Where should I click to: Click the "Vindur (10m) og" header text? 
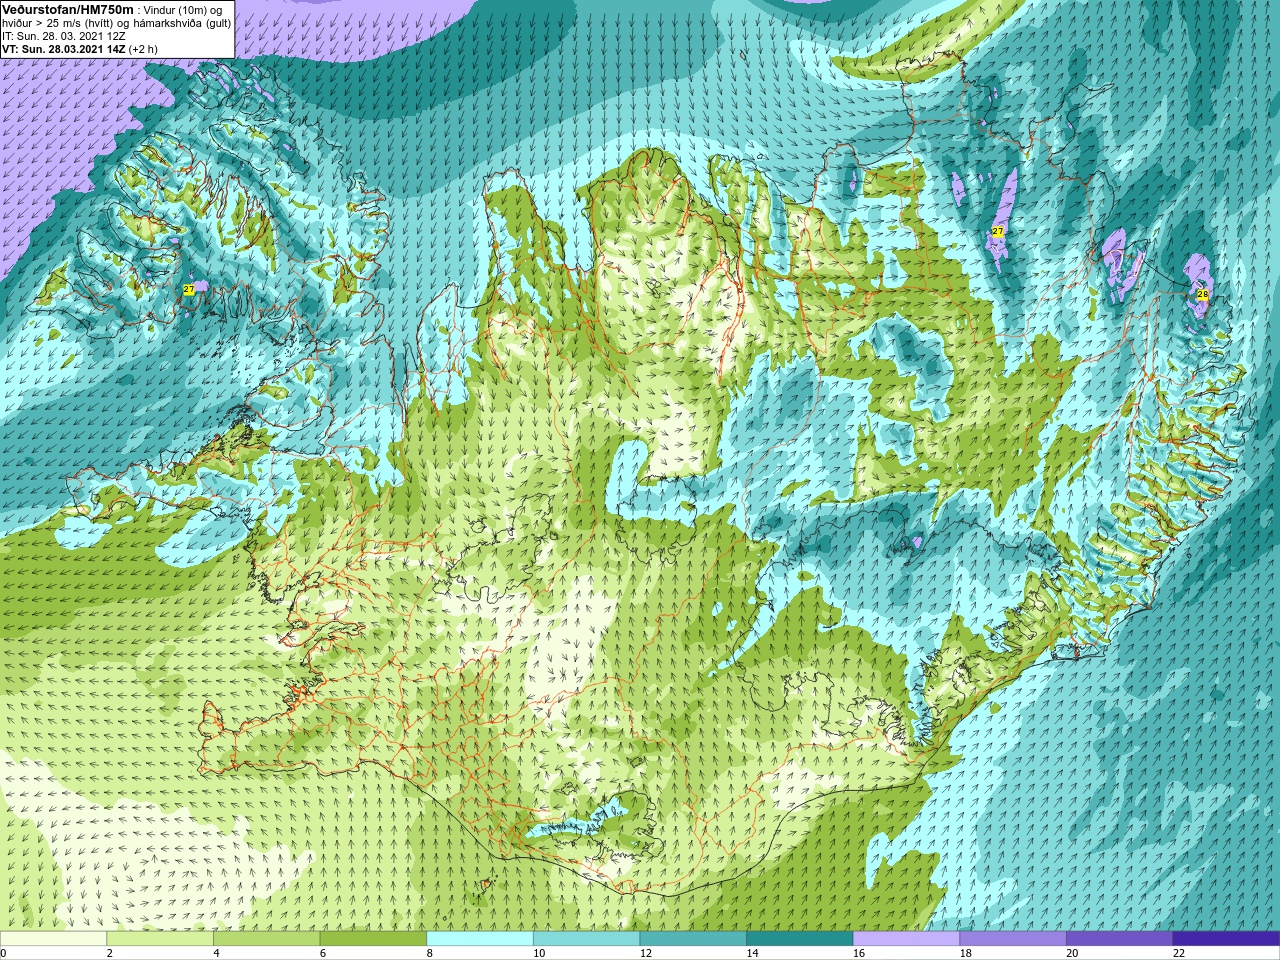pyautogui.click(x=183, y=9)
